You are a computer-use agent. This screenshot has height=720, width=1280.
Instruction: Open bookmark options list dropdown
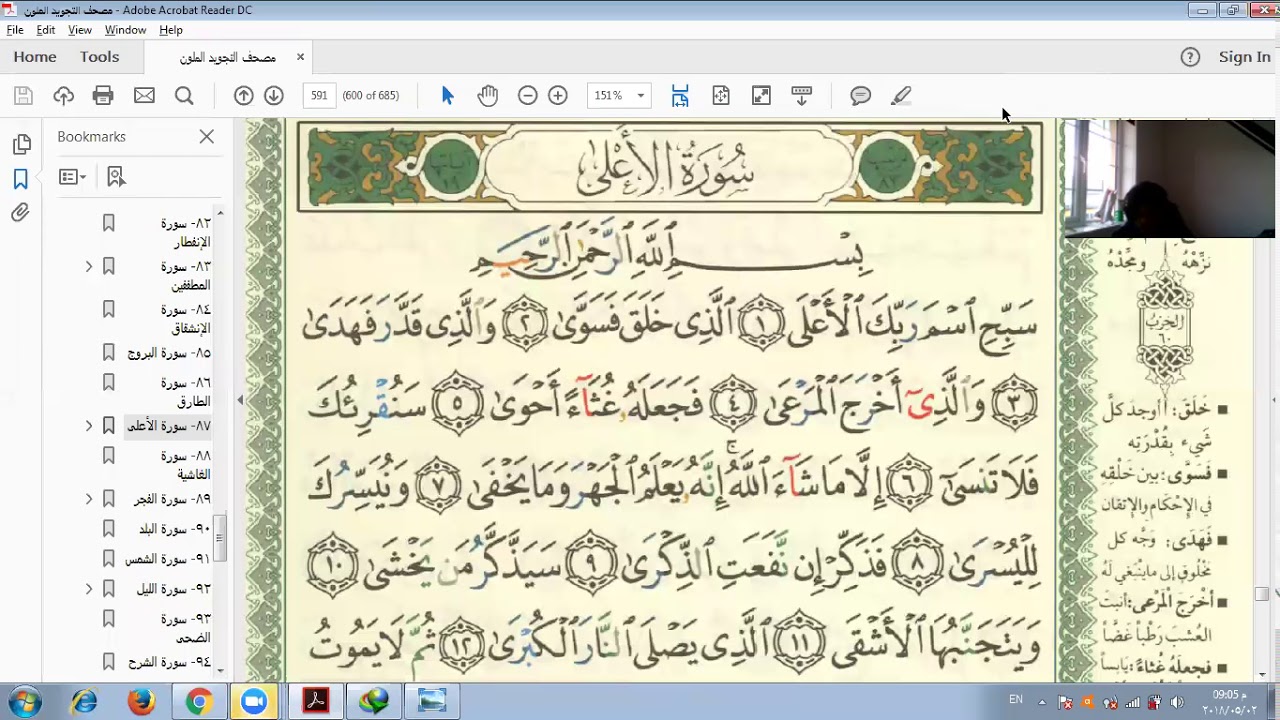pos(72,177)
